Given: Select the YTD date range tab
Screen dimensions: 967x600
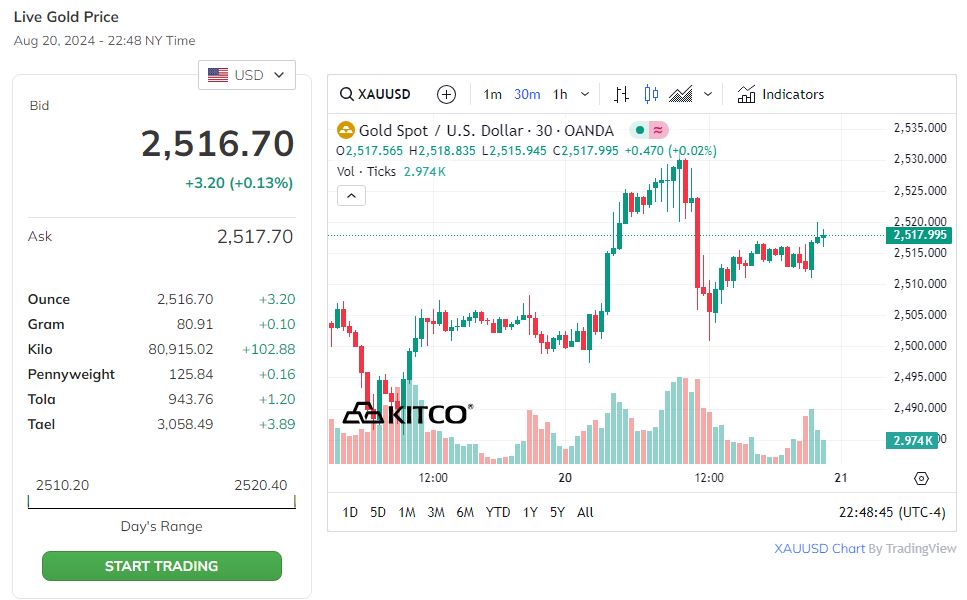Looking at the screenshot, I should coord(497,512).
